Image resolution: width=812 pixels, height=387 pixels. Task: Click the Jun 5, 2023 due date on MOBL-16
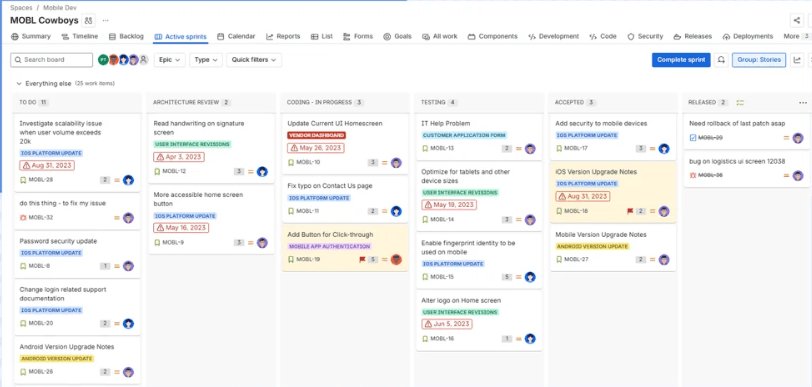pyautogui.click(x=447, y=324)
